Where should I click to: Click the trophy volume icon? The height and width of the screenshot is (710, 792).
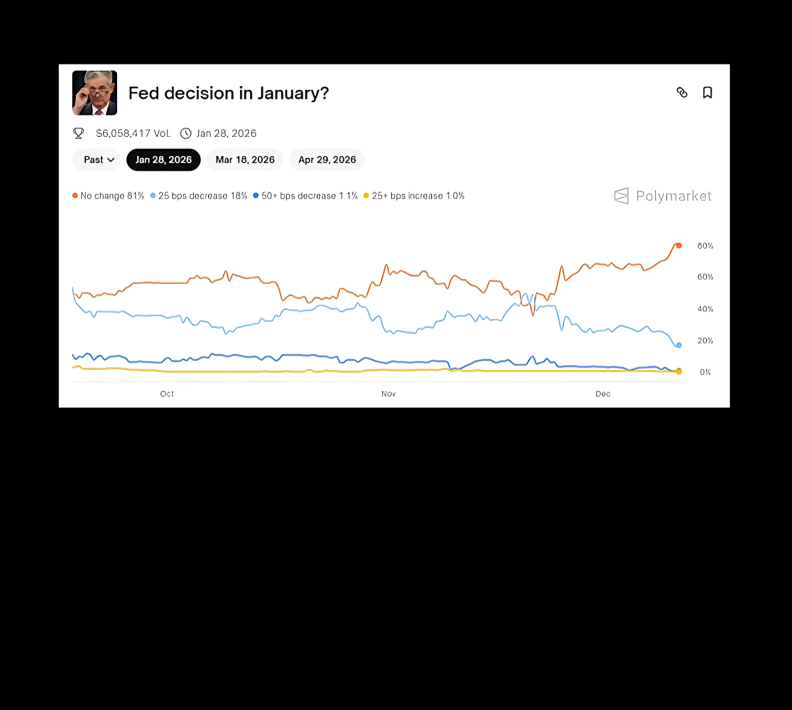[79, 133]
